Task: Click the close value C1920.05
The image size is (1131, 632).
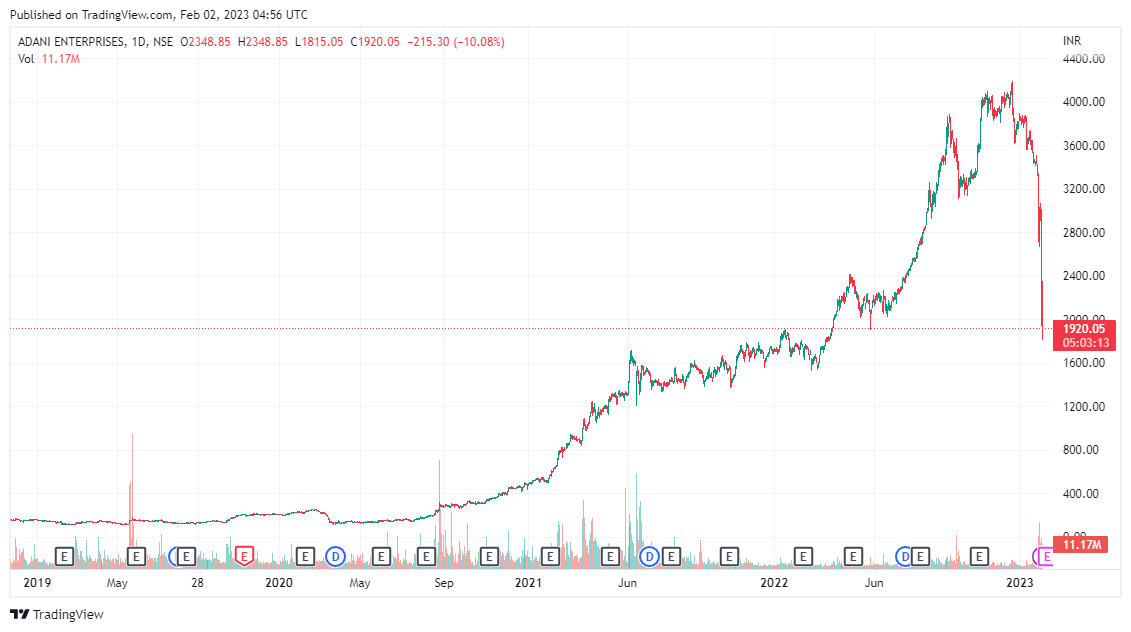Action: (x=375, y=42)
